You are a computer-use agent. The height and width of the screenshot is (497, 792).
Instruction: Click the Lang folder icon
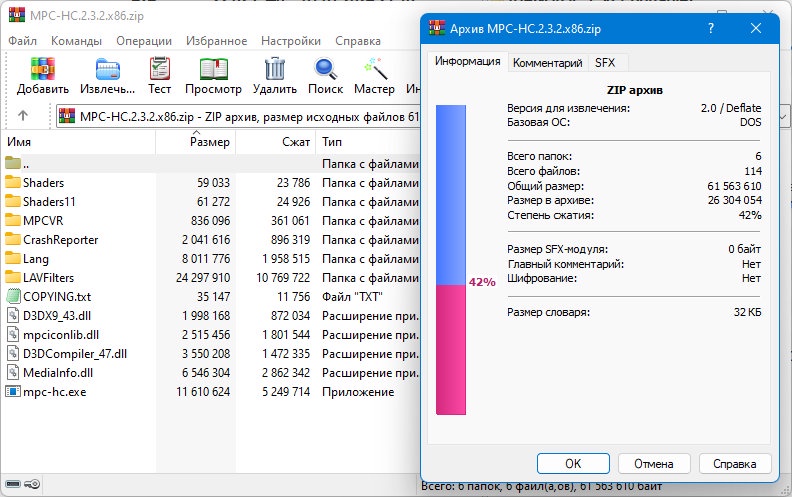[x=13, y=258]
